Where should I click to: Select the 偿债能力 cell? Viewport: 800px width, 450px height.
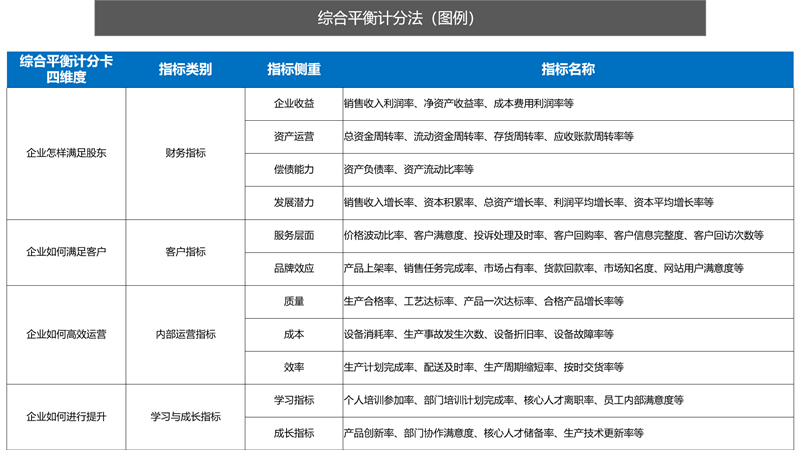(x=294, y=169)
